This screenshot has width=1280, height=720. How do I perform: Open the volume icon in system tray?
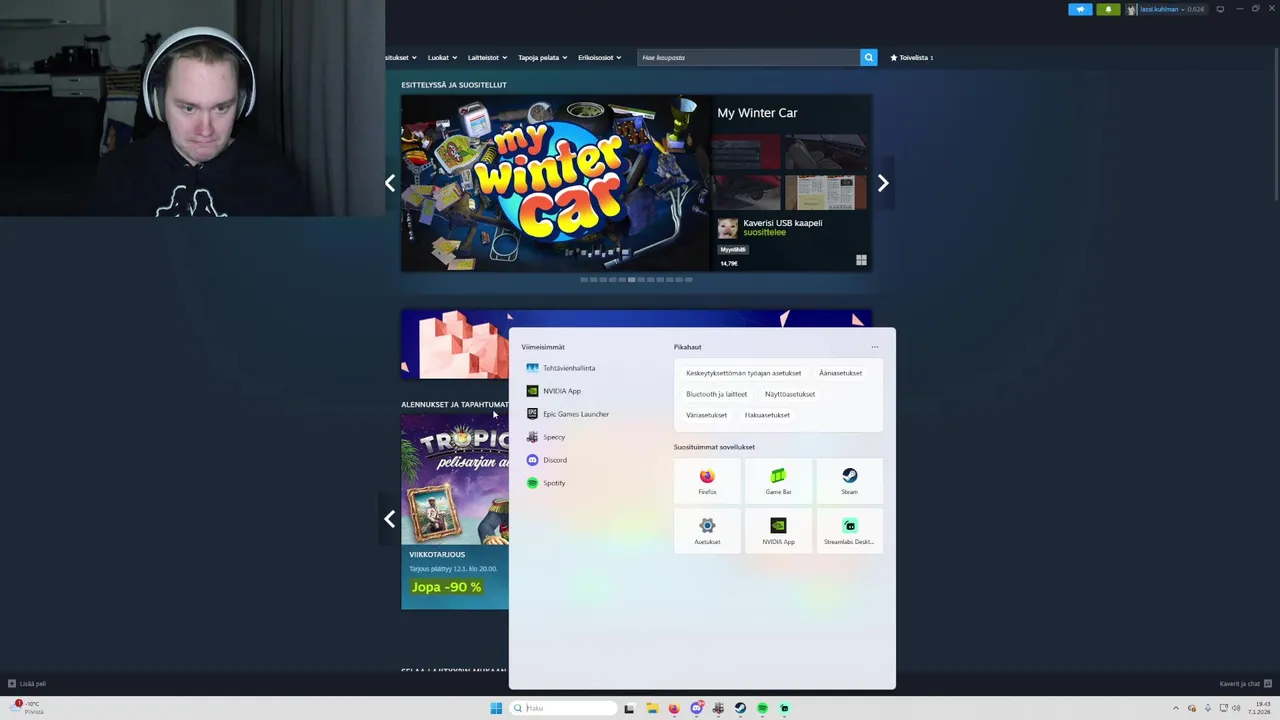[x=1236, y=708]
